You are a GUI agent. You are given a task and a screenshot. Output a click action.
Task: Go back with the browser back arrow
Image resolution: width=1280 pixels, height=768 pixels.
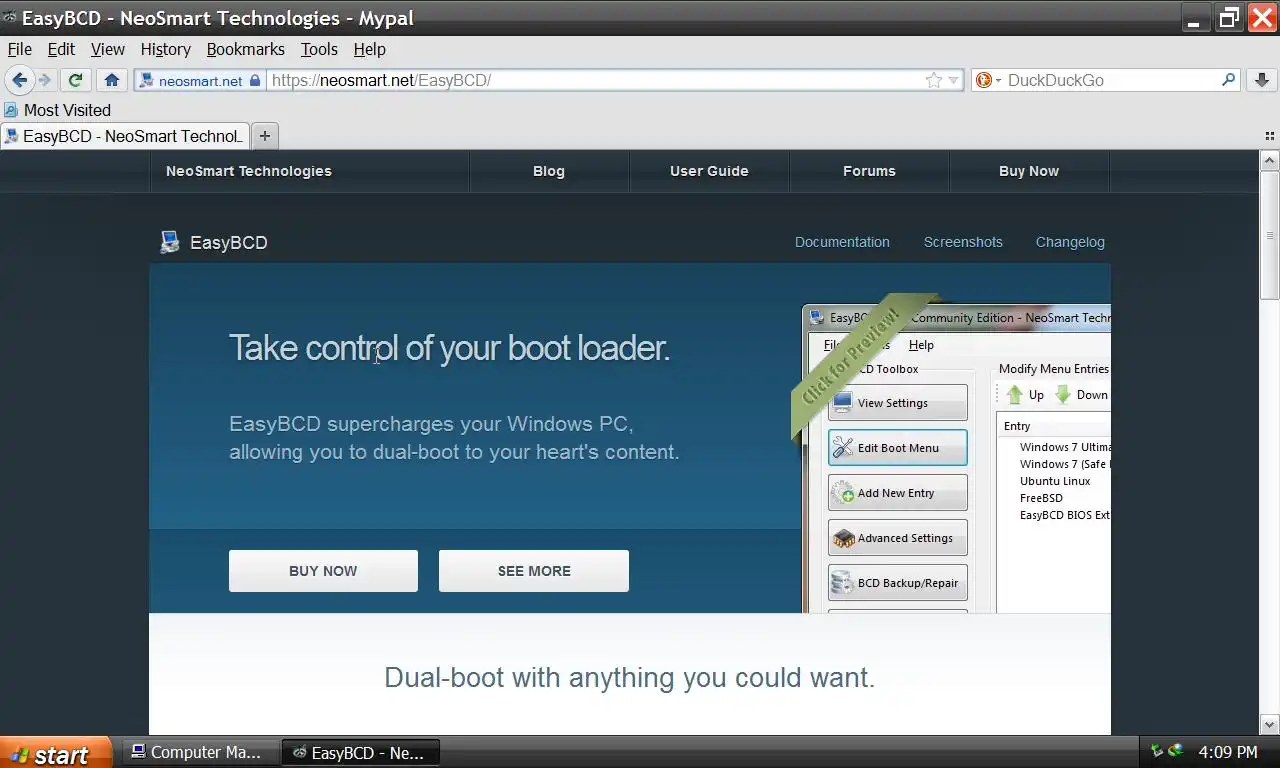coord(19,80)
